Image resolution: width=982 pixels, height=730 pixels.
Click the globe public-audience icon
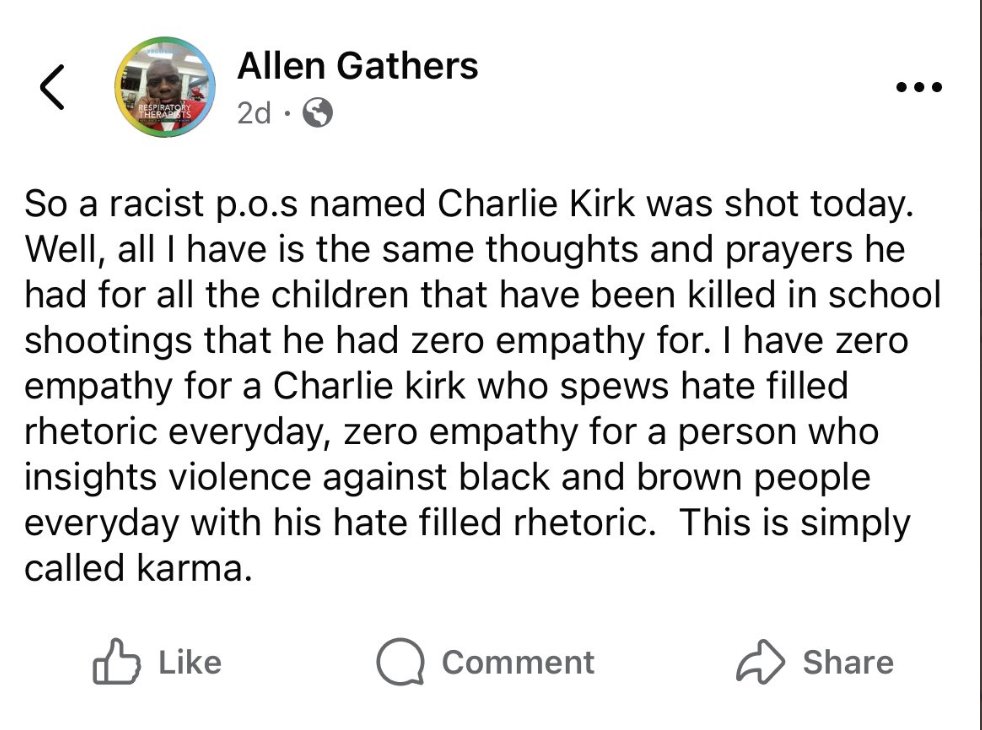(318, 113)
